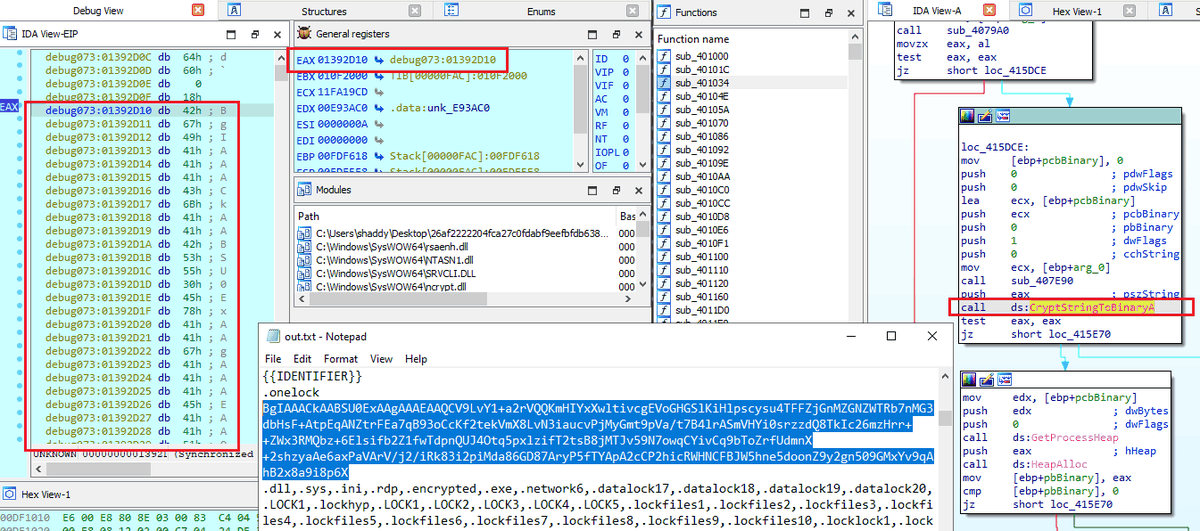
Task: Open Notepad Edit menu
Action: coord(302,358)
